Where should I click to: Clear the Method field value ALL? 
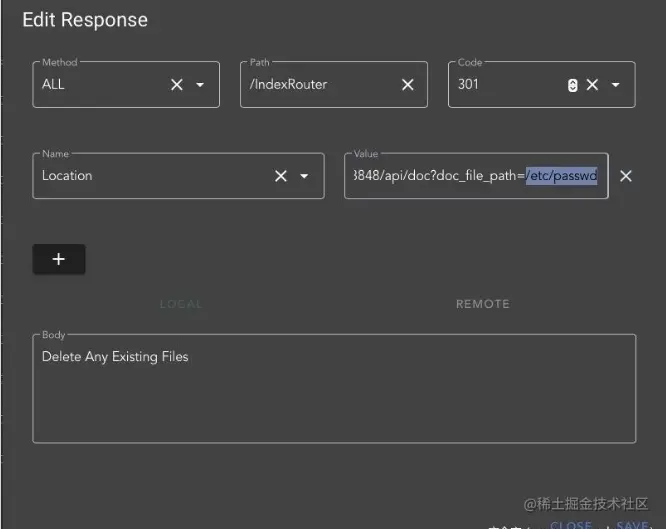[x=177, y=85]
